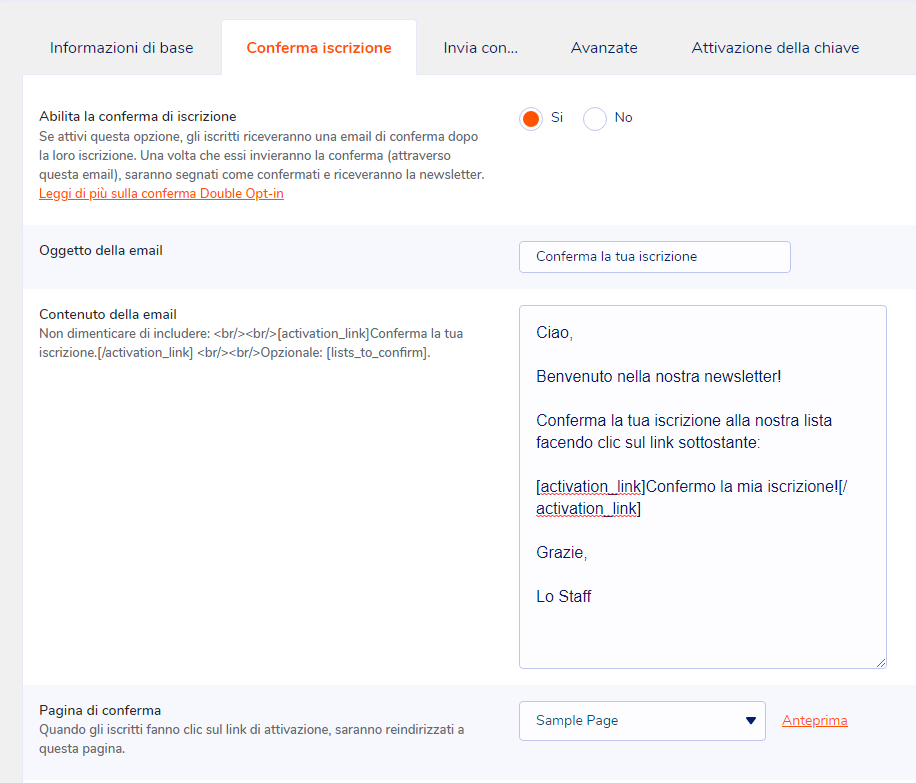Grab the textarea resize handle corner
This screenshot has height=783, width=916.
(881, 662)
